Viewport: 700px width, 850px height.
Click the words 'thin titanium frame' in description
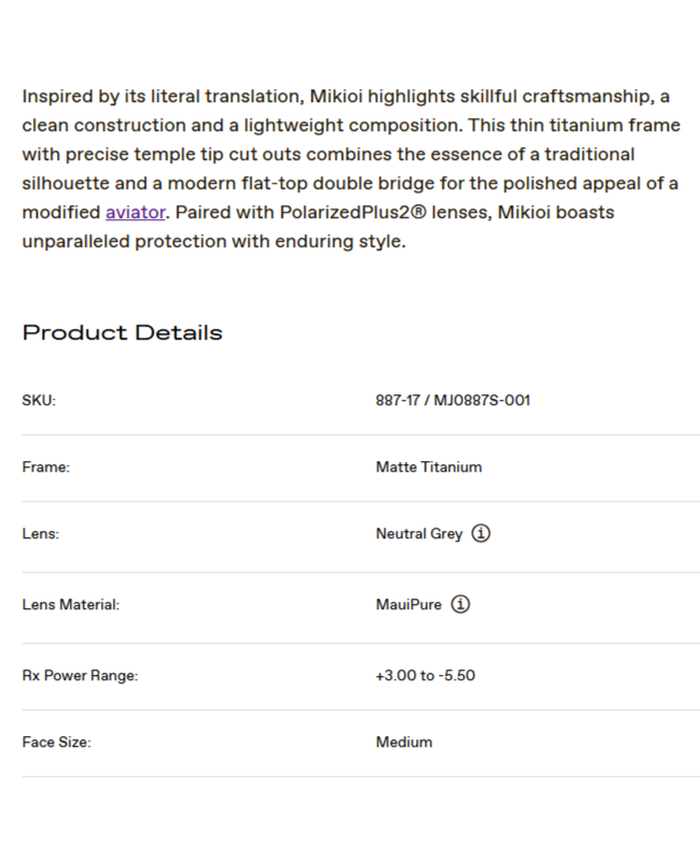601,126
